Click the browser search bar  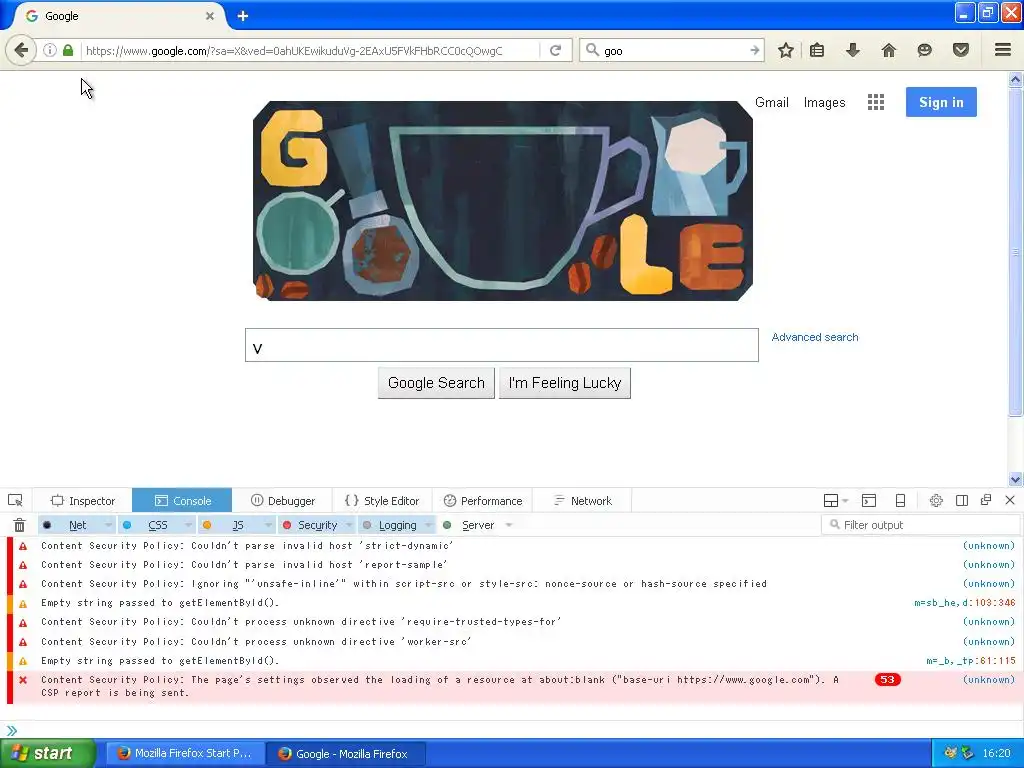673,50
